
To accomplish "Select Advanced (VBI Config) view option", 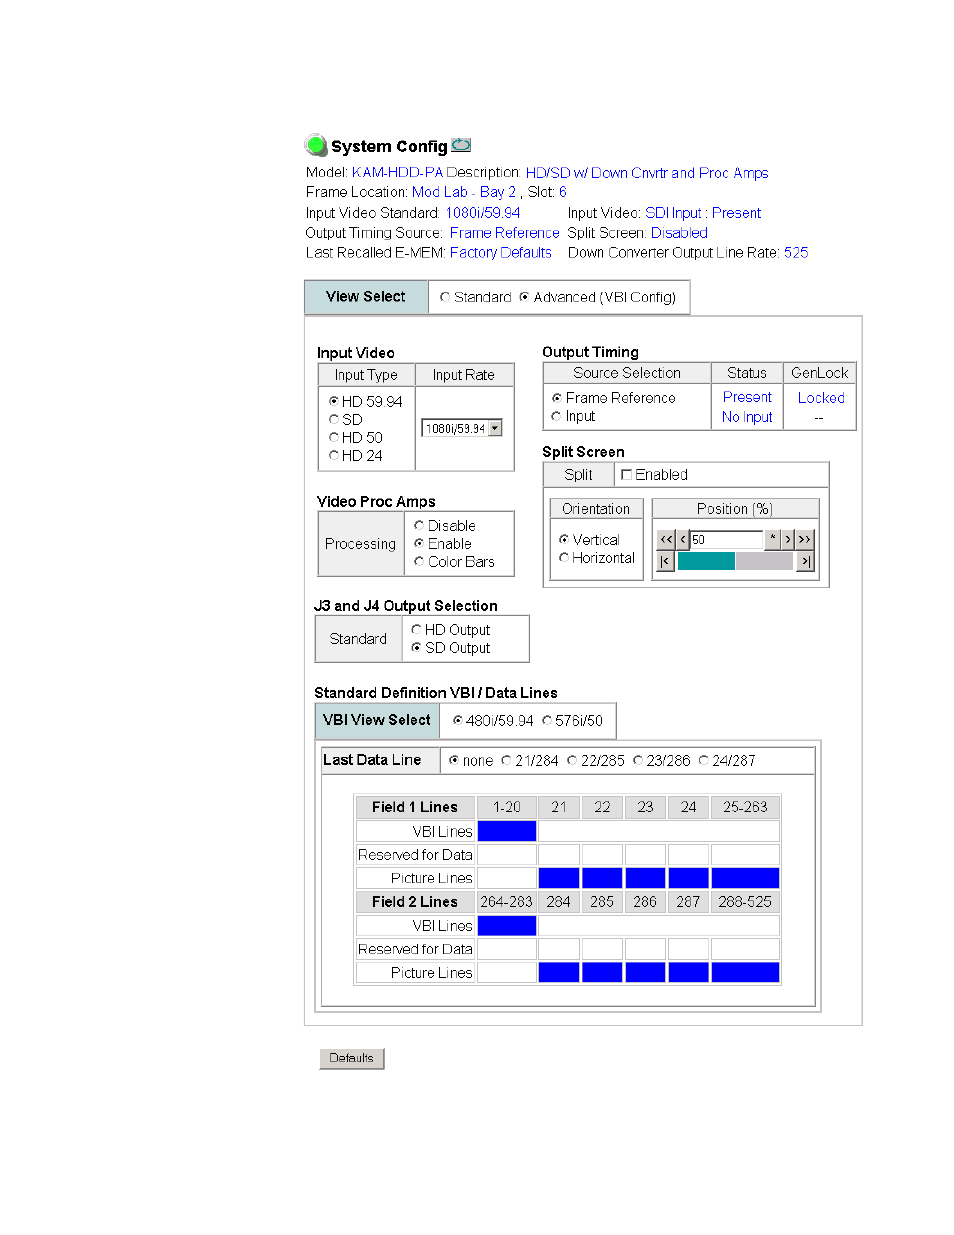I will click(x=524, y=297).
